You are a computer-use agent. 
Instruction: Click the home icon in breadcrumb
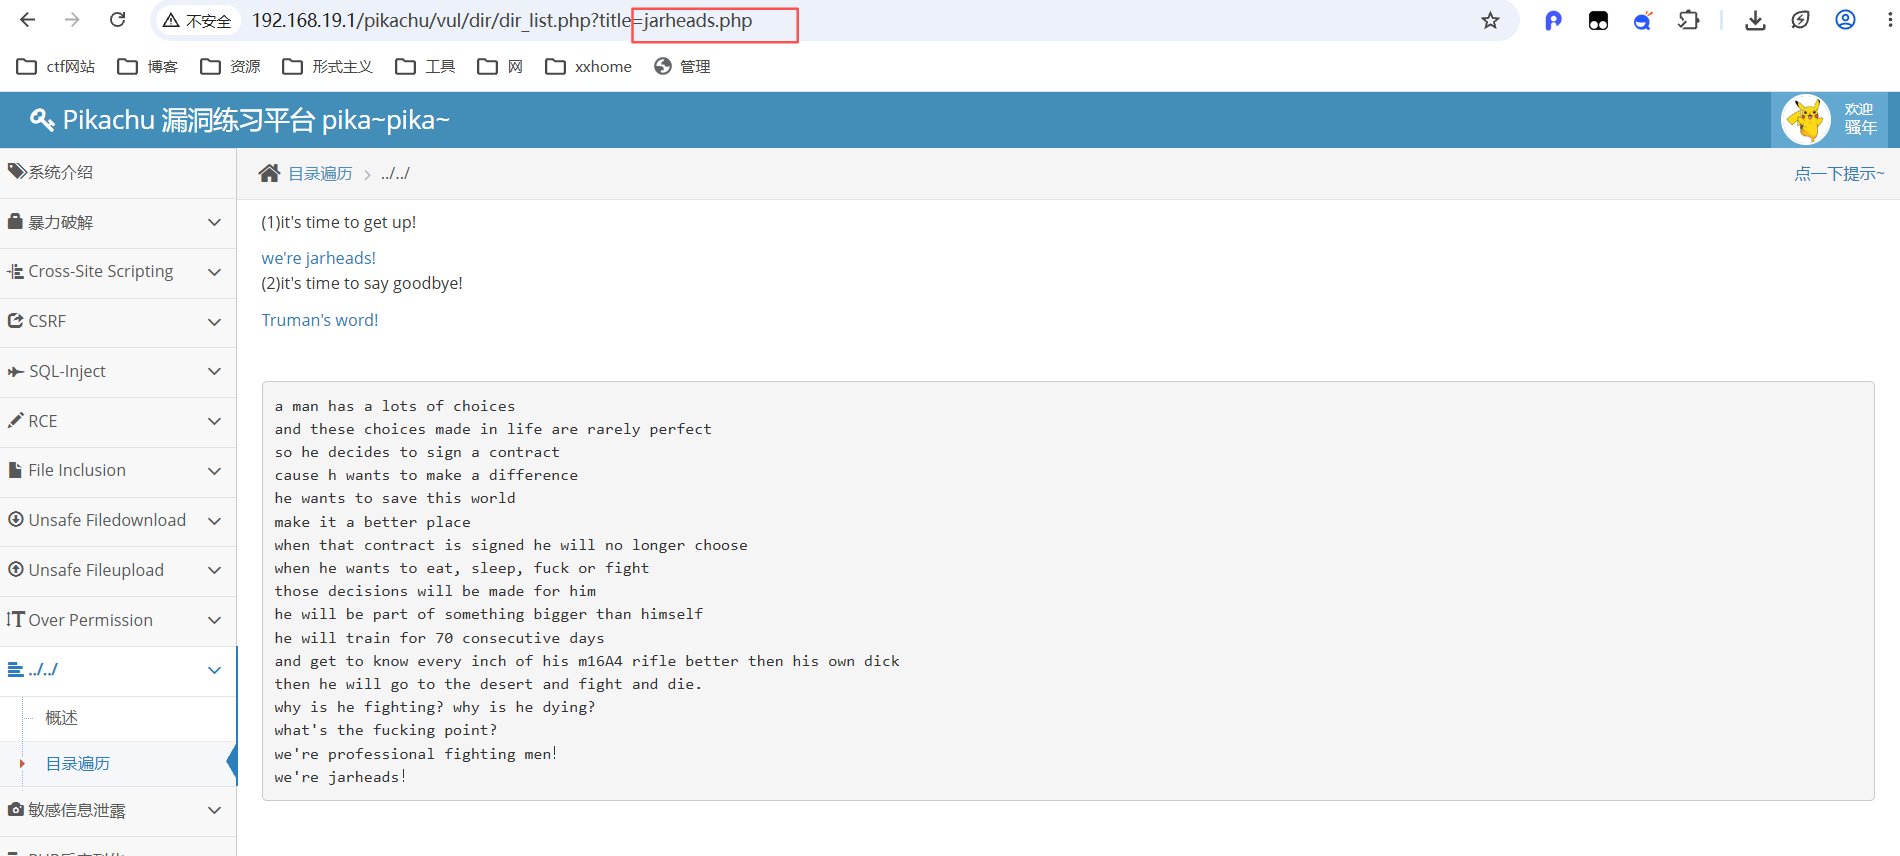point(269,173)
